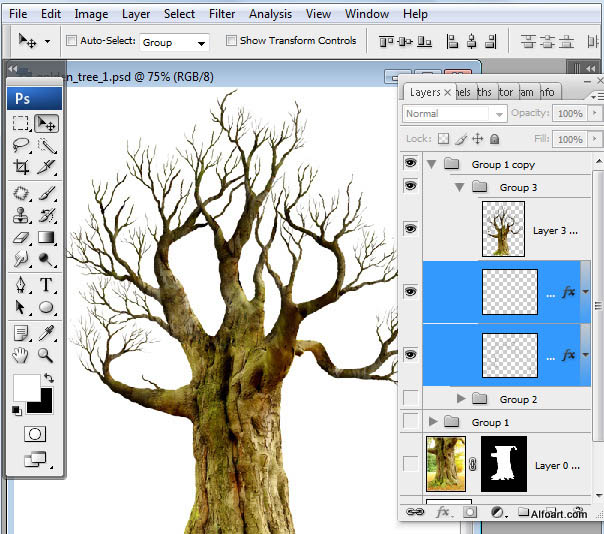Open the Analysis menu
Image resolution: width=604 pixels, height=534 pixels.
tap(270, 14)
